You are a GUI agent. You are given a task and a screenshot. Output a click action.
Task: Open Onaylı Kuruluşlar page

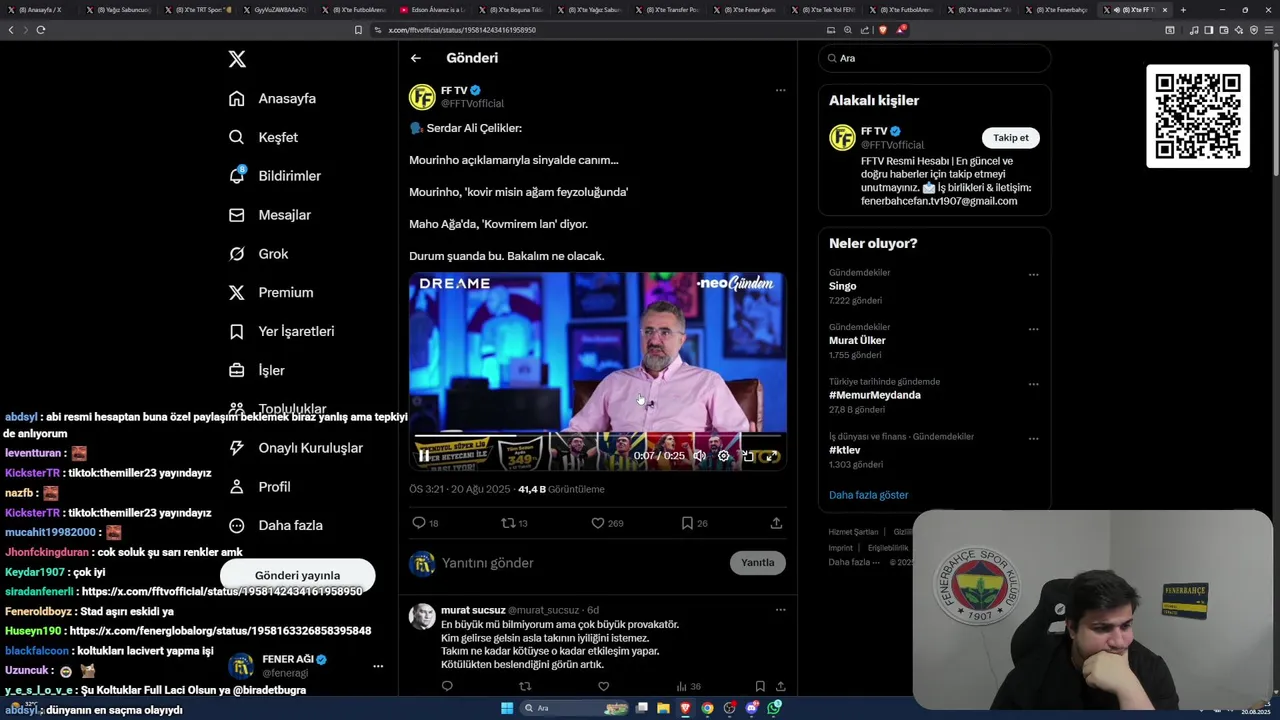click(295, 448)
